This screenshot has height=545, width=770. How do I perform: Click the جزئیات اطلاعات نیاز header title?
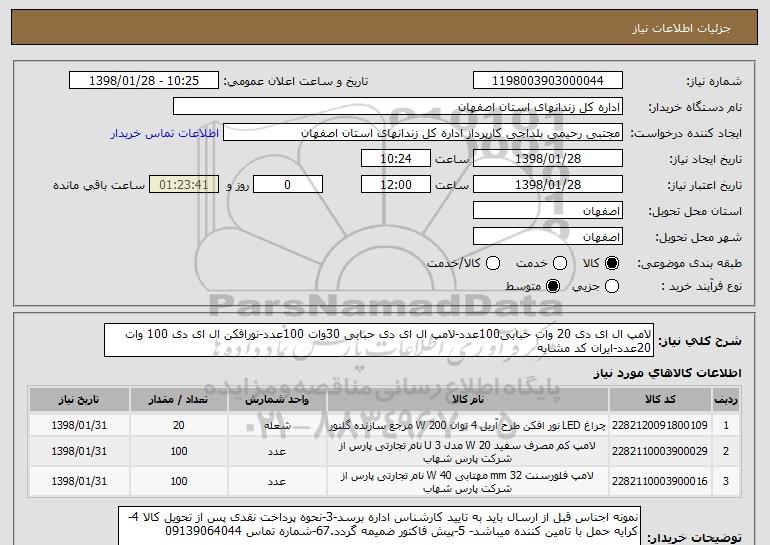(681, 28)
